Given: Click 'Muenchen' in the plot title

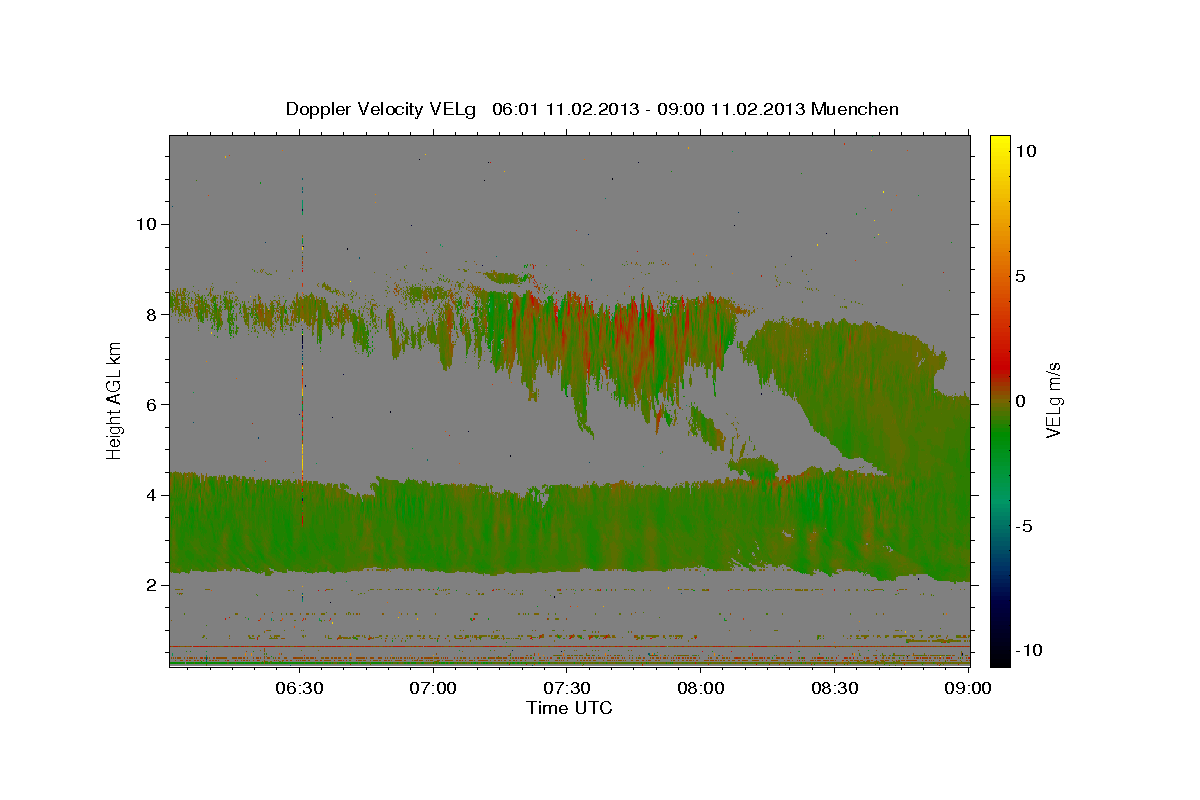Looking at the screenshot, I should (x=855, y=109).
